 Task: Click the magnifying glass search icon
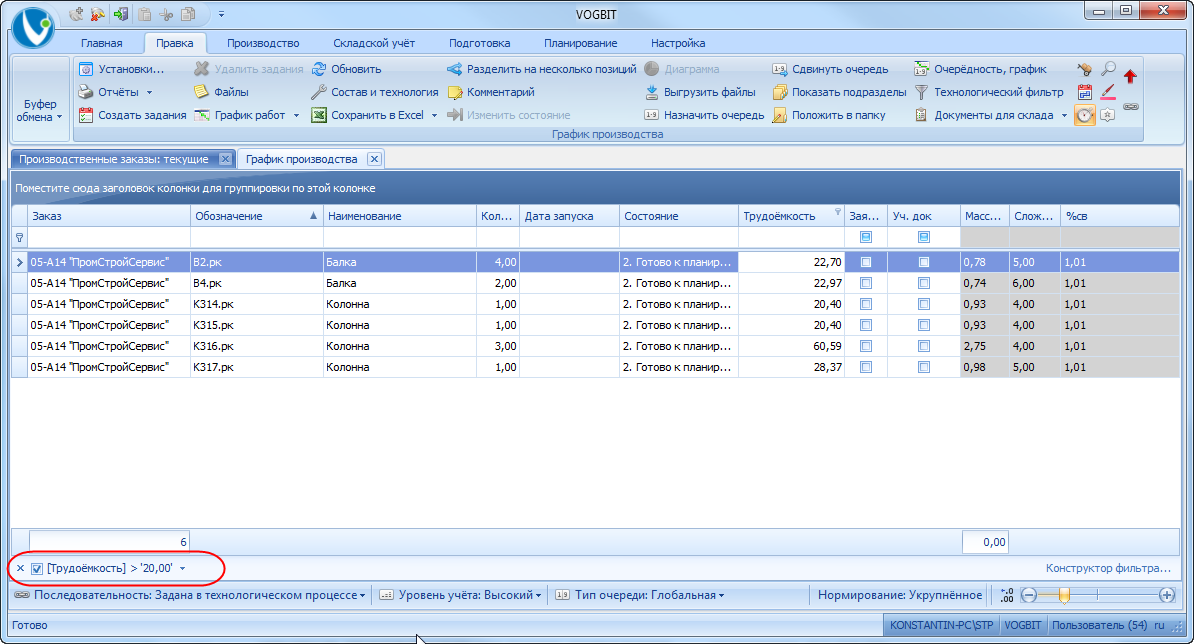tap(1108, 70)
